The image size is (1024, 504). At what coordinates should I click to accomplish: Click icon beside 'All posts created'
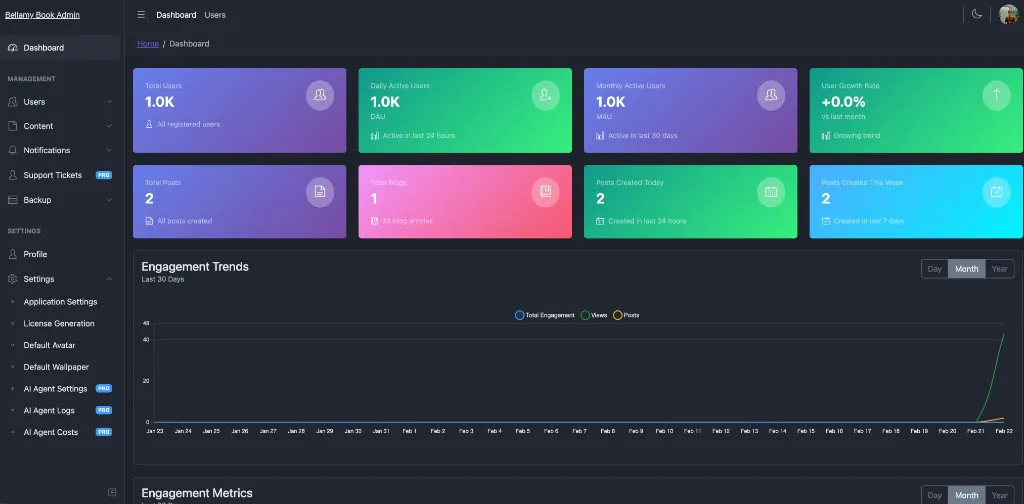(149, 221)
